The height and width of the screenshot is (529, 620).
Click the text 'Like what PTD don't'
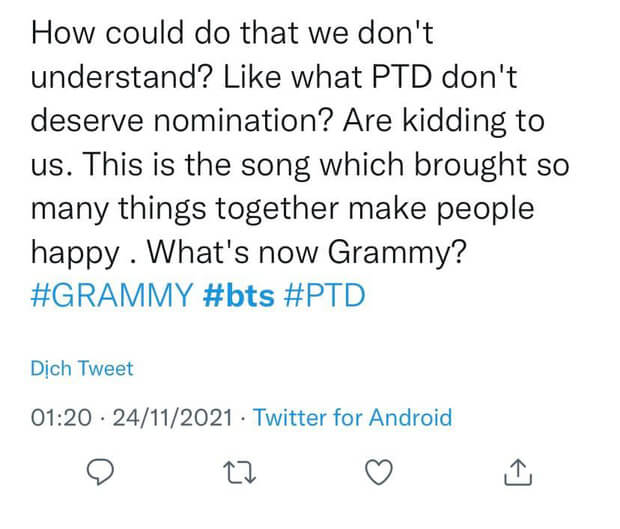coord(370,76)
